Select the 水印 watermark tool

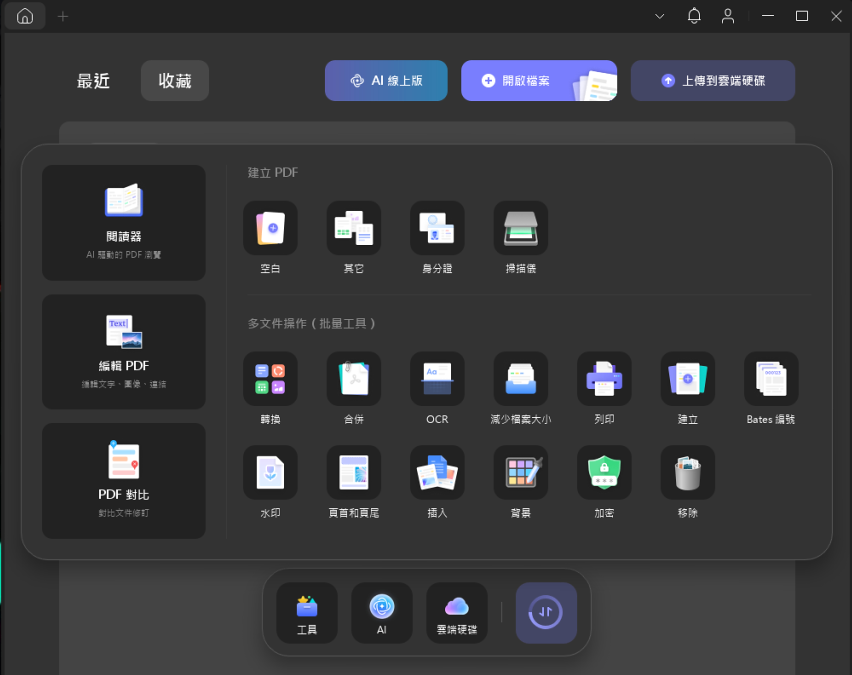click(x=270, y=472)
